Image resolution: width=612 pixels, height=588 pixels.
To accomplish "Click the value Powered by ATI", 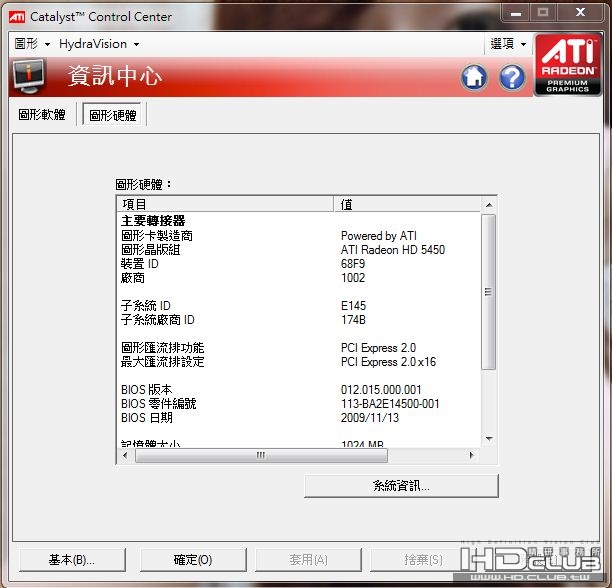I will pyautogui.click(x=379, y=236).
